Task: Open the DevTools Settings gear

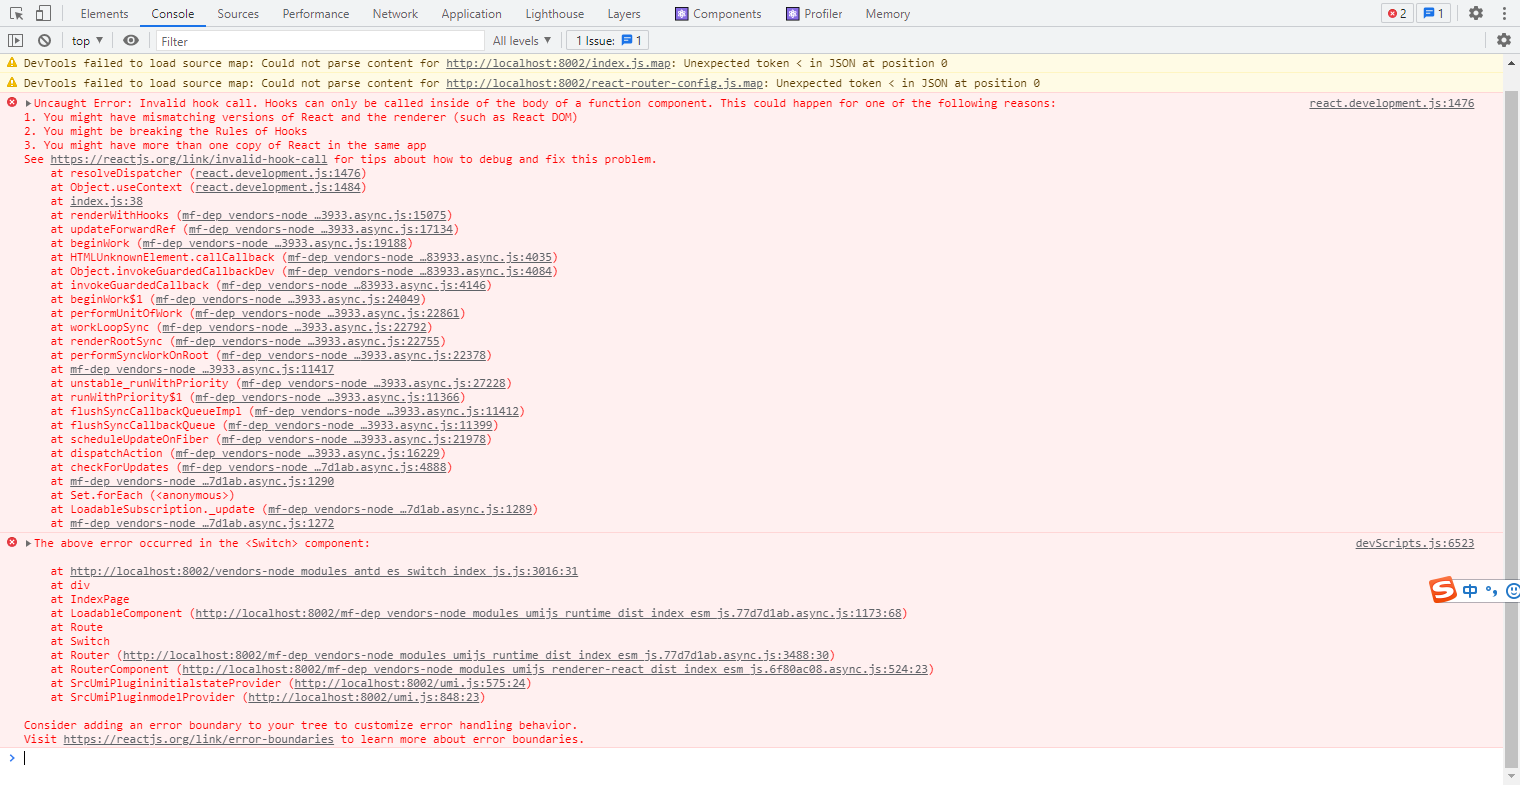Action: point(1477,13)
